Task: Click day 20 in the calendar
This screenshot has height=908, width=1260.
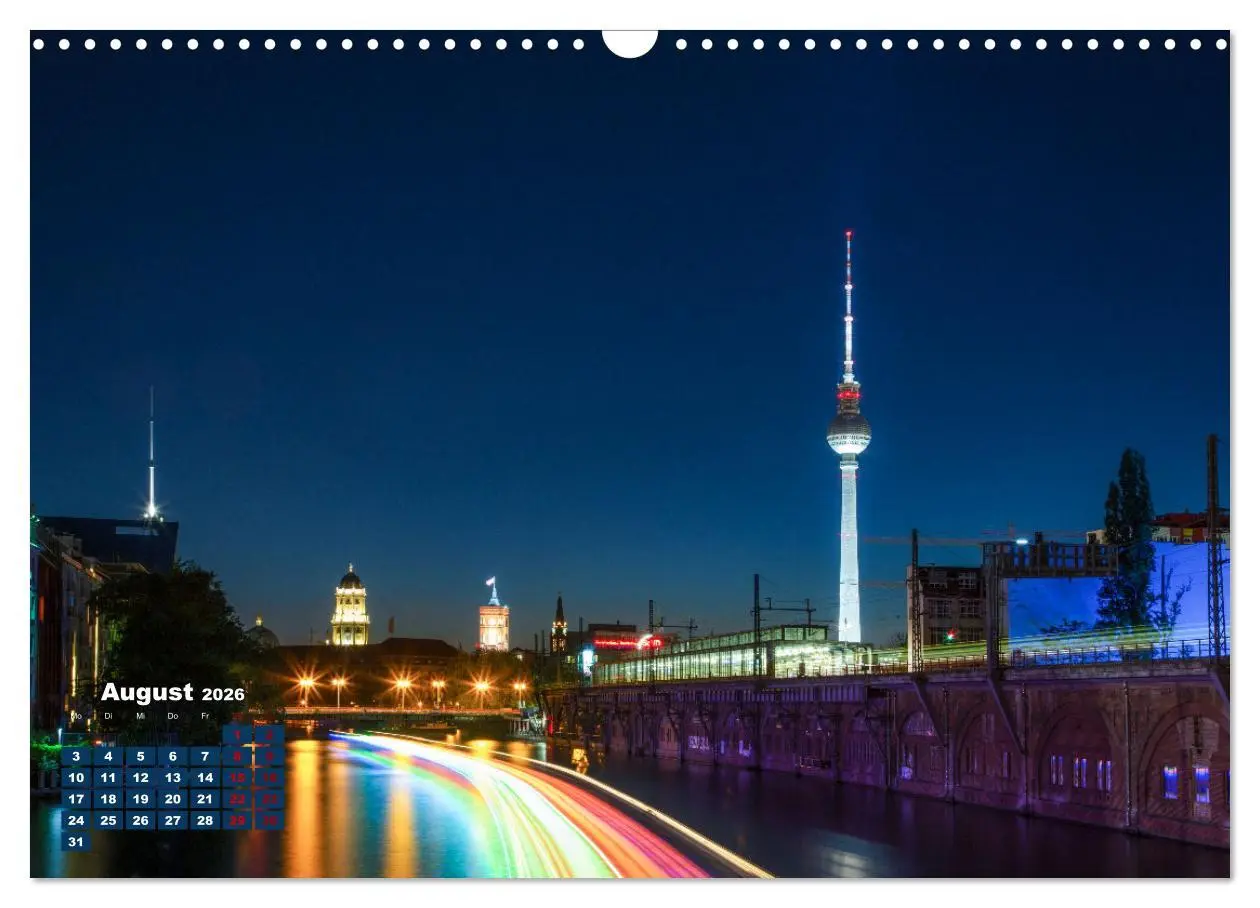Action: pos(172,799)
